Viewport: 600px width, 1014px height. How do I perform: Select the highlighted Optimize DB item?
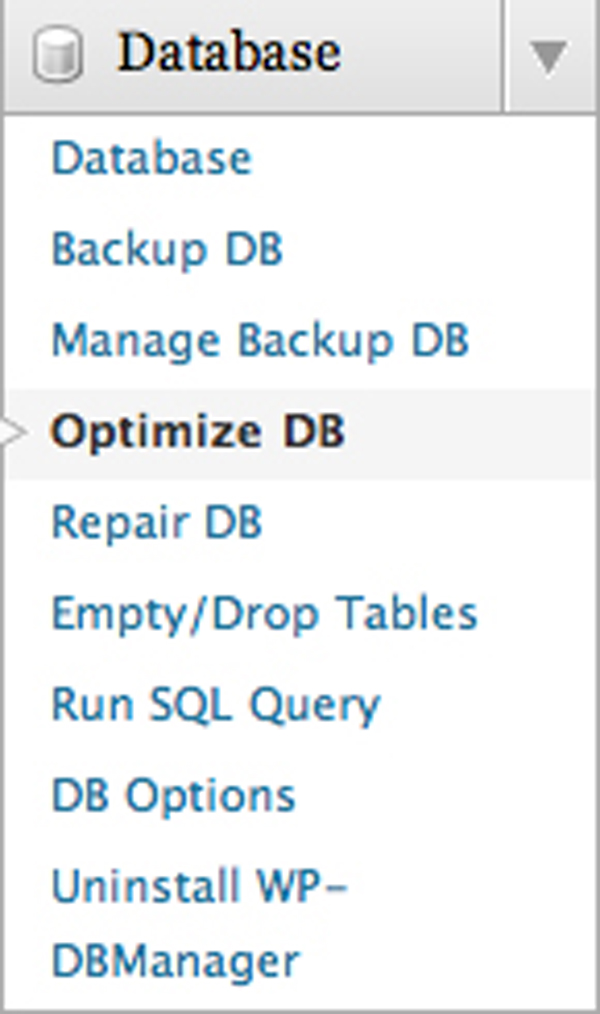(x=198, y=432)
